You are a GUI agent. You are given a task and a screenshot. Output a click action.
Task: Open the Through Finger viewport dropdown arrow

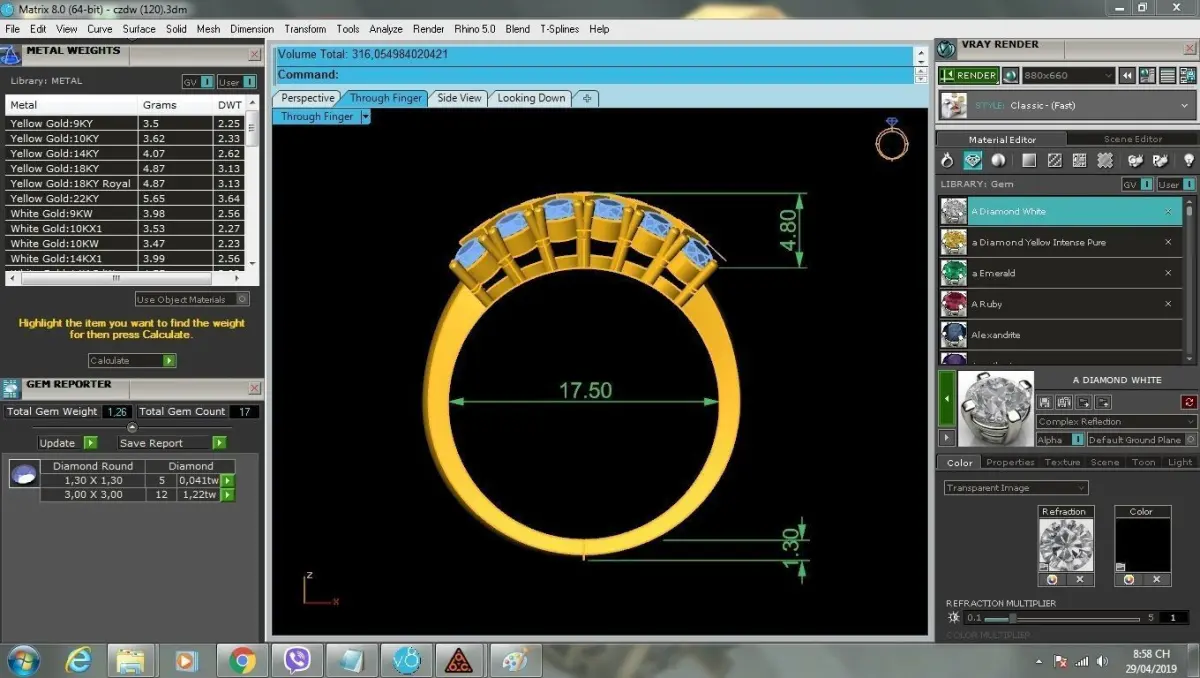(365, 117)
